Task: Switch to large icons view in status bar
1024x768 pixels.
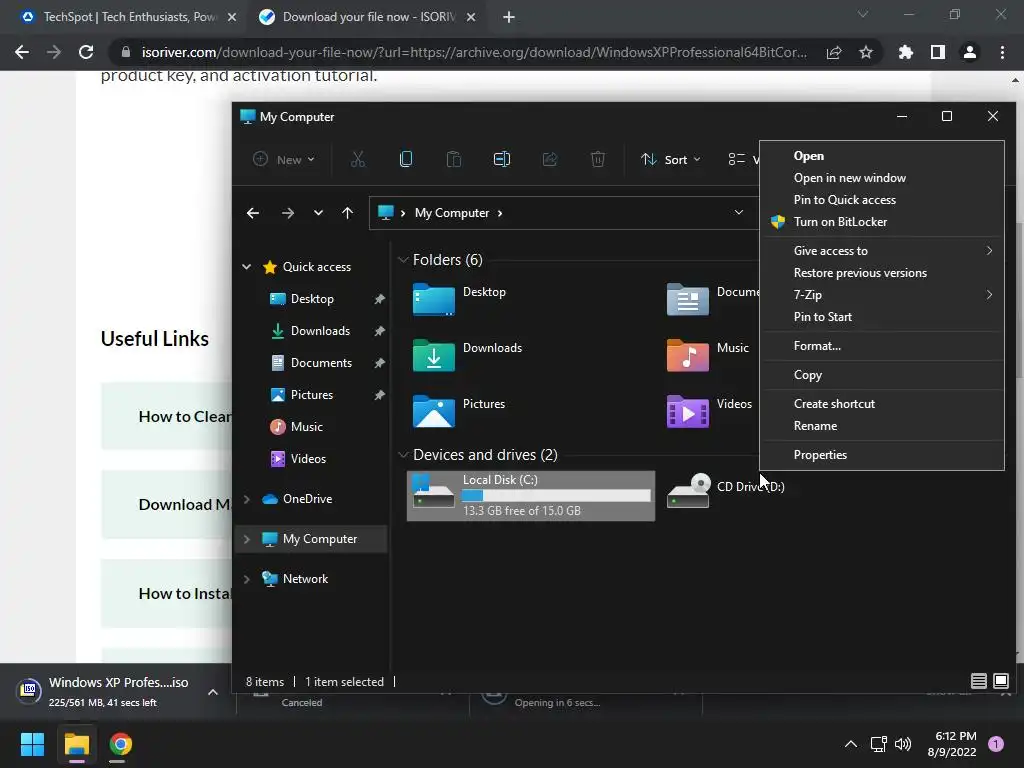Action: (x=1000, y=681)
